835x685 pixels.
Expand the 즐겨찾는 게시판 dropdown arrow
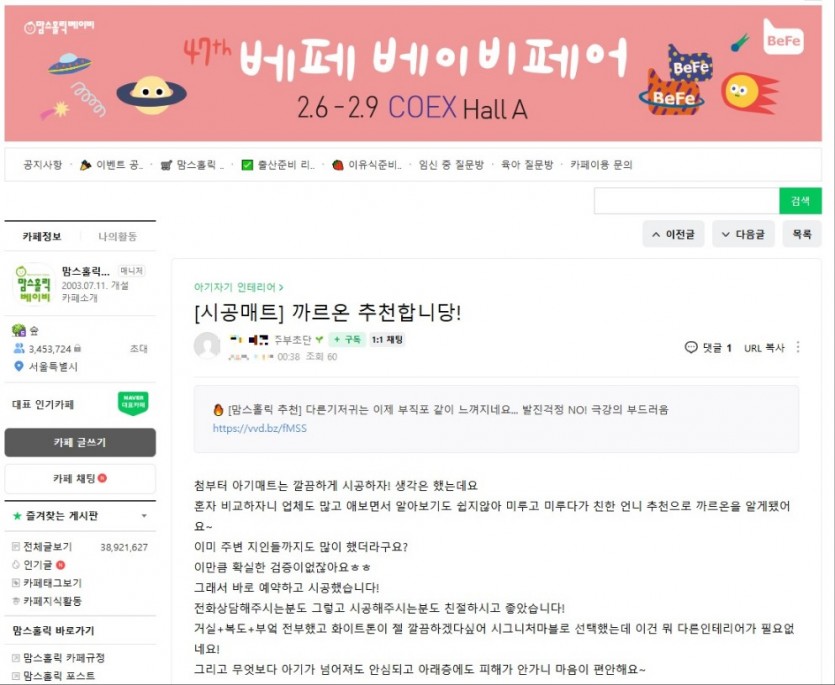pos(143,516)
